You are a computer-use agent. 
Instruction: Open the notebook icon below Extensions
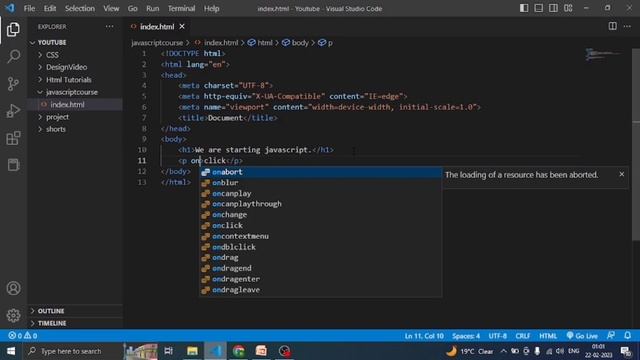[13, 165]
